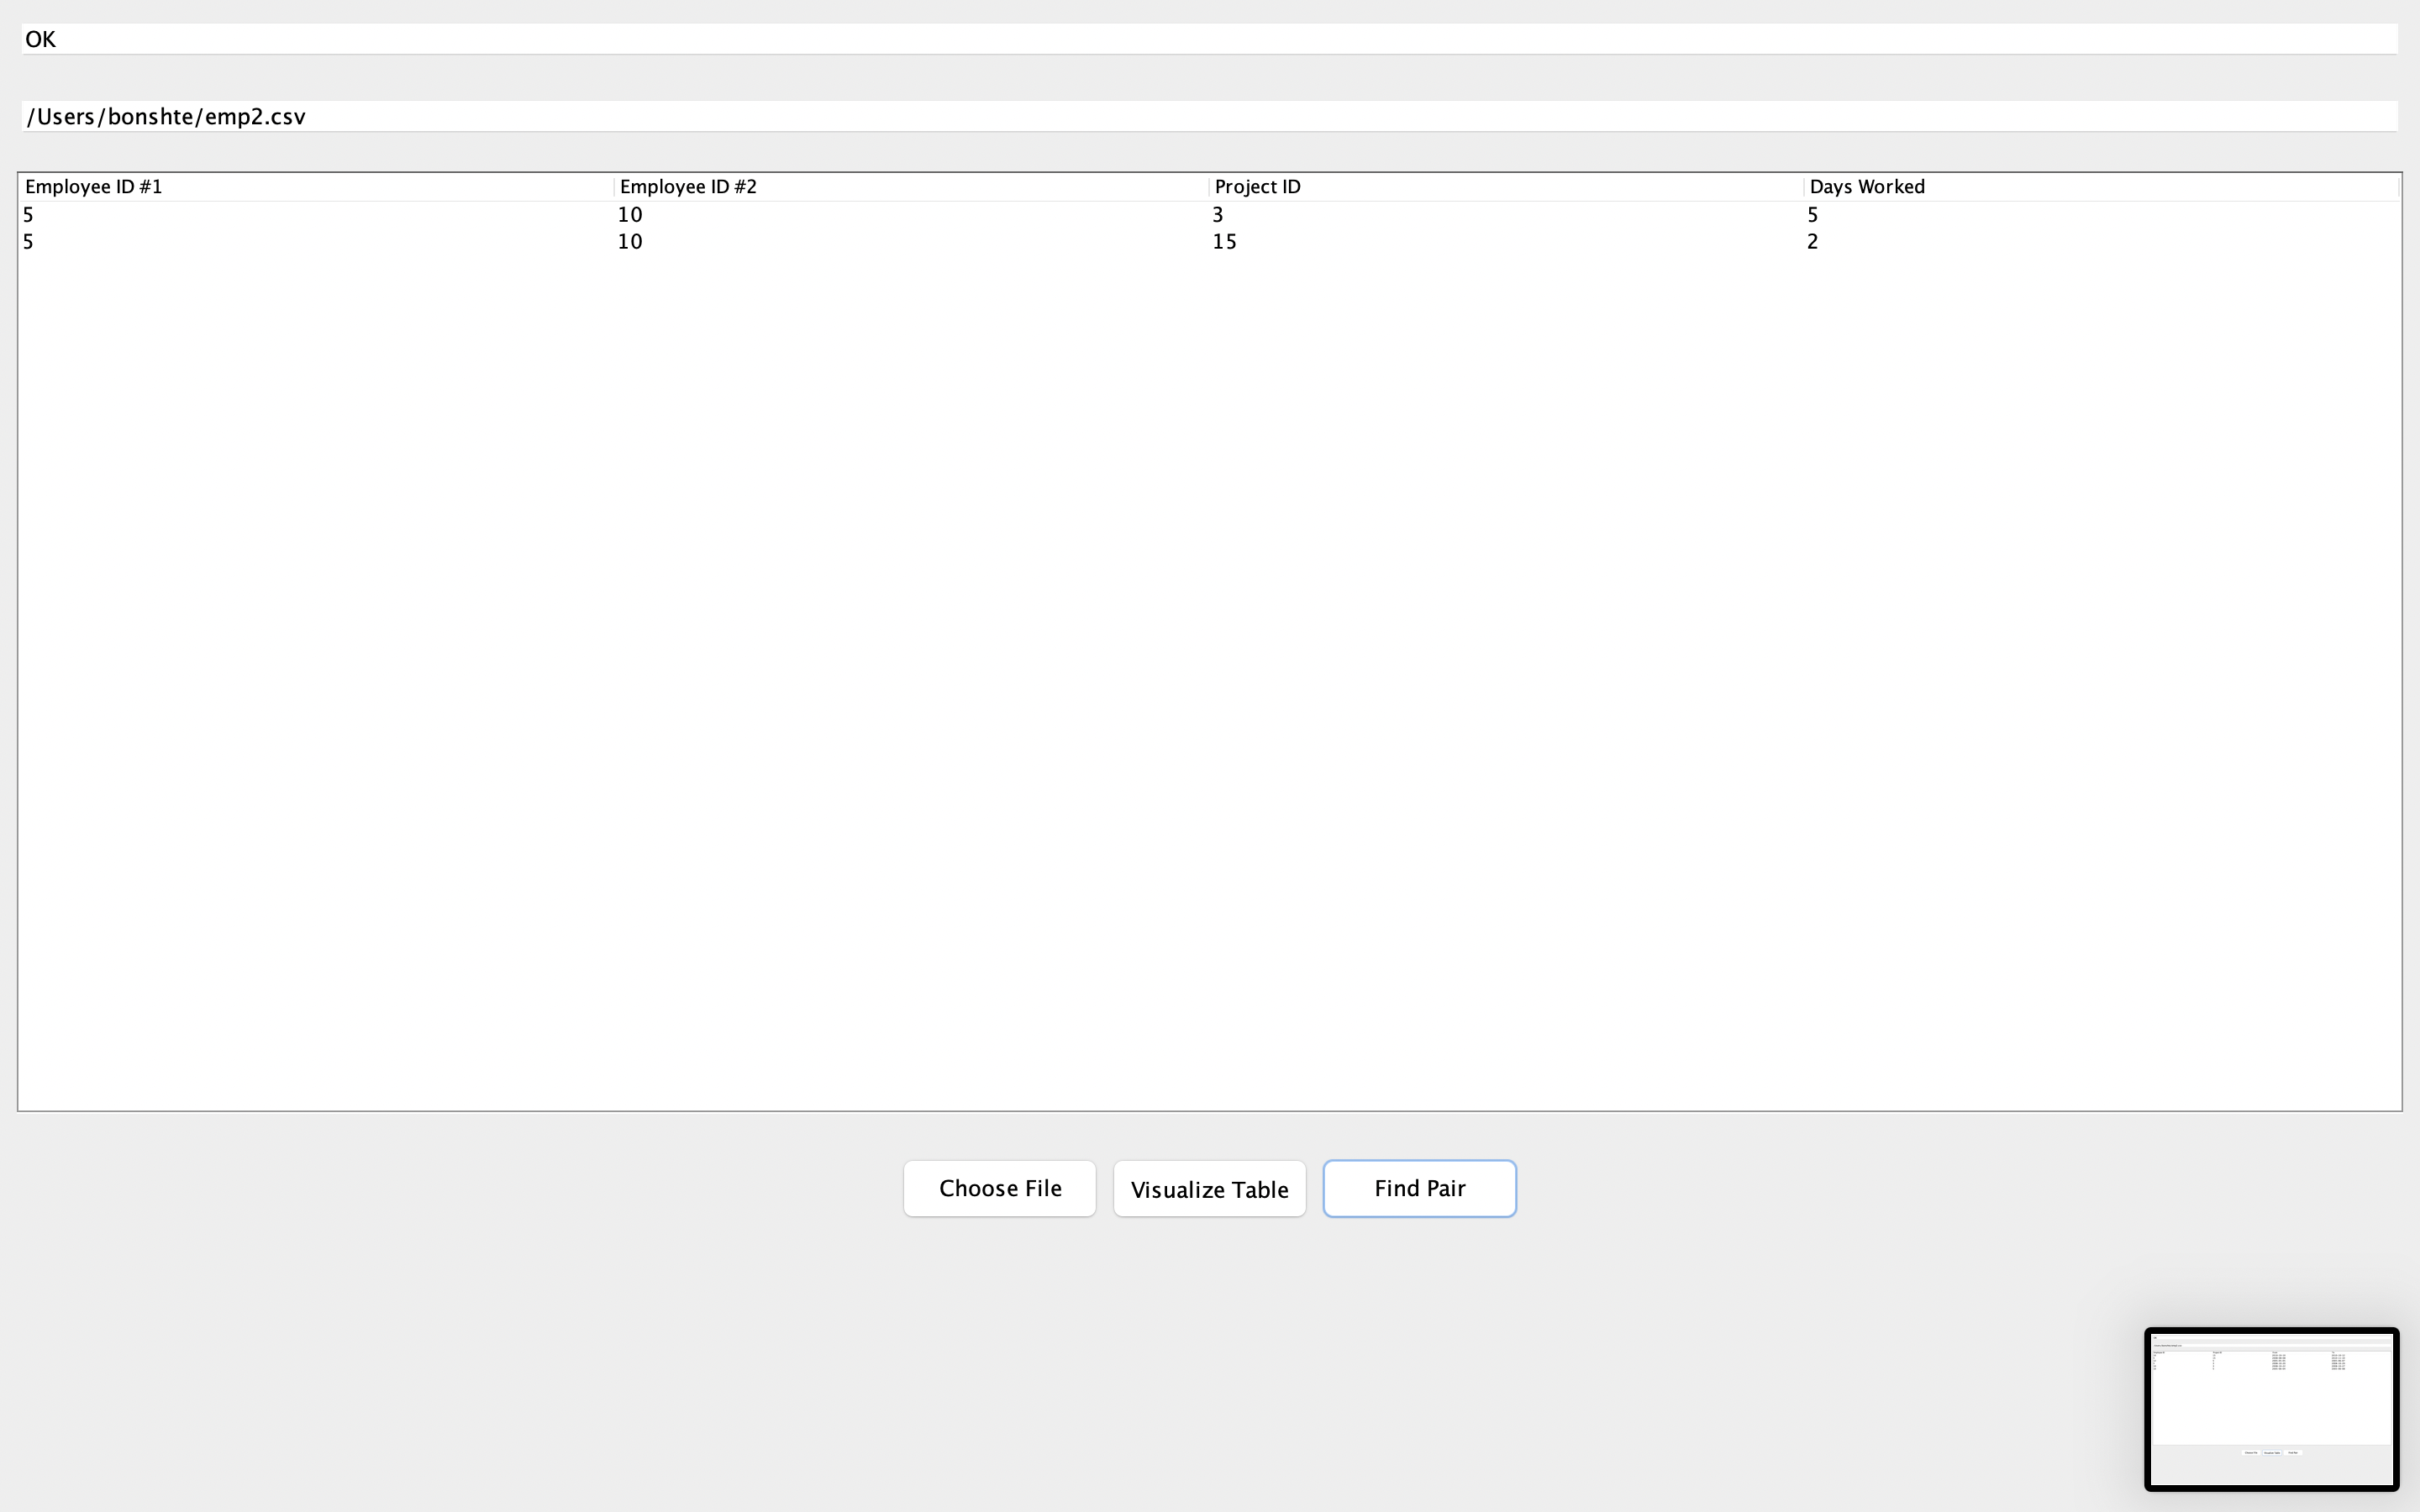Select the Employee ID #2 column header
The width and height of the screenshot is (2420, 1512).
(688, 186)
